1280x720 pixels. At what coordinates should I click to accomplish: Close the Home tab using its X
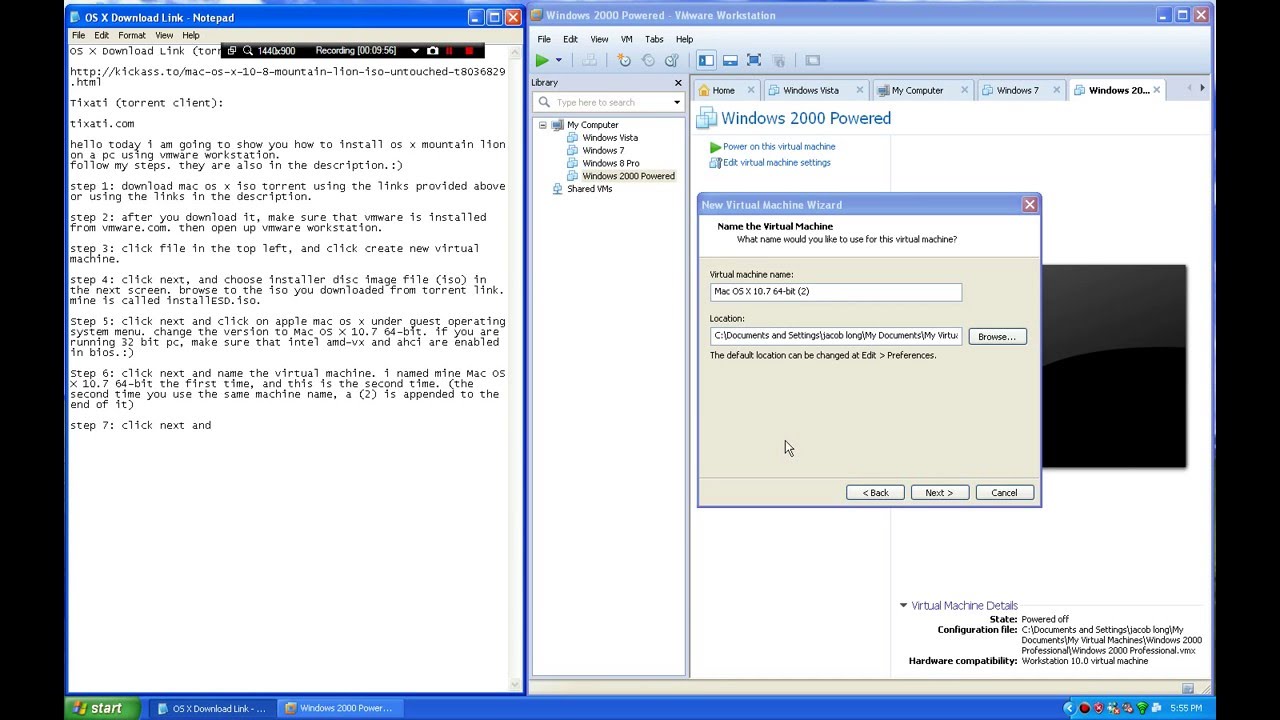pyautogui.click(x=751, y=90)
